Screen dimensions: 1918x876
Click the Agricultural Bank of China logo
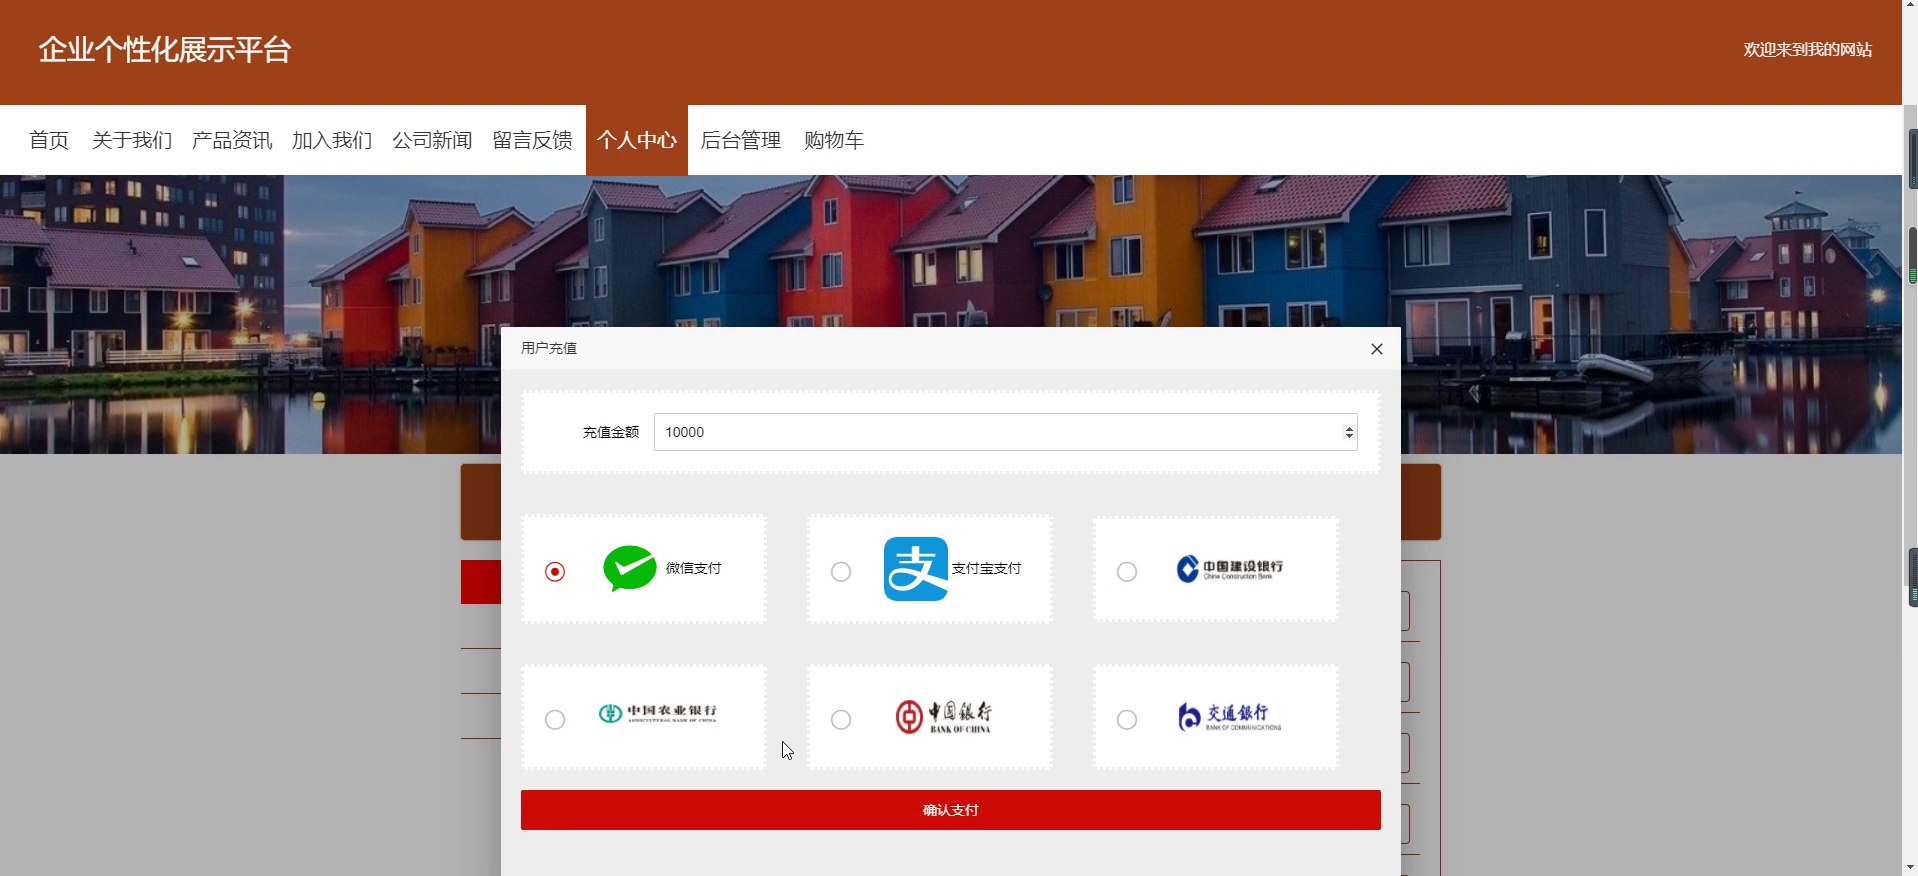pyautogui.click(x=658, y=713)
